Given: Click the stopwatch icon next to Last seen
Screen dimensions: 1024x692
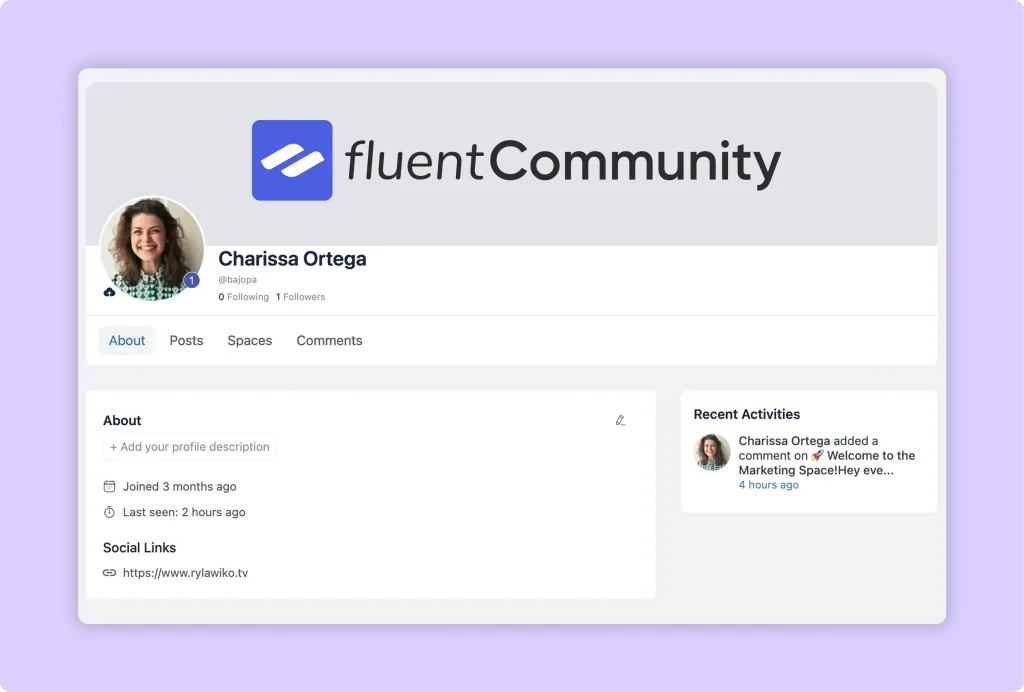Looking at the screenshot, I should pyautogui.click(x=109, y=512).
